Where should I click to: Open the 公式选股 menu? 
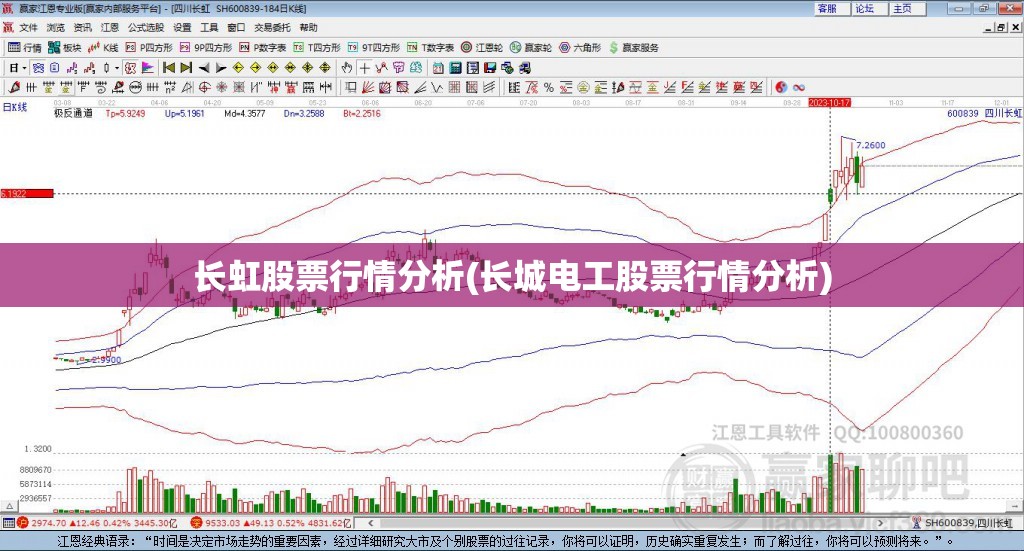[x=146, y=27]
